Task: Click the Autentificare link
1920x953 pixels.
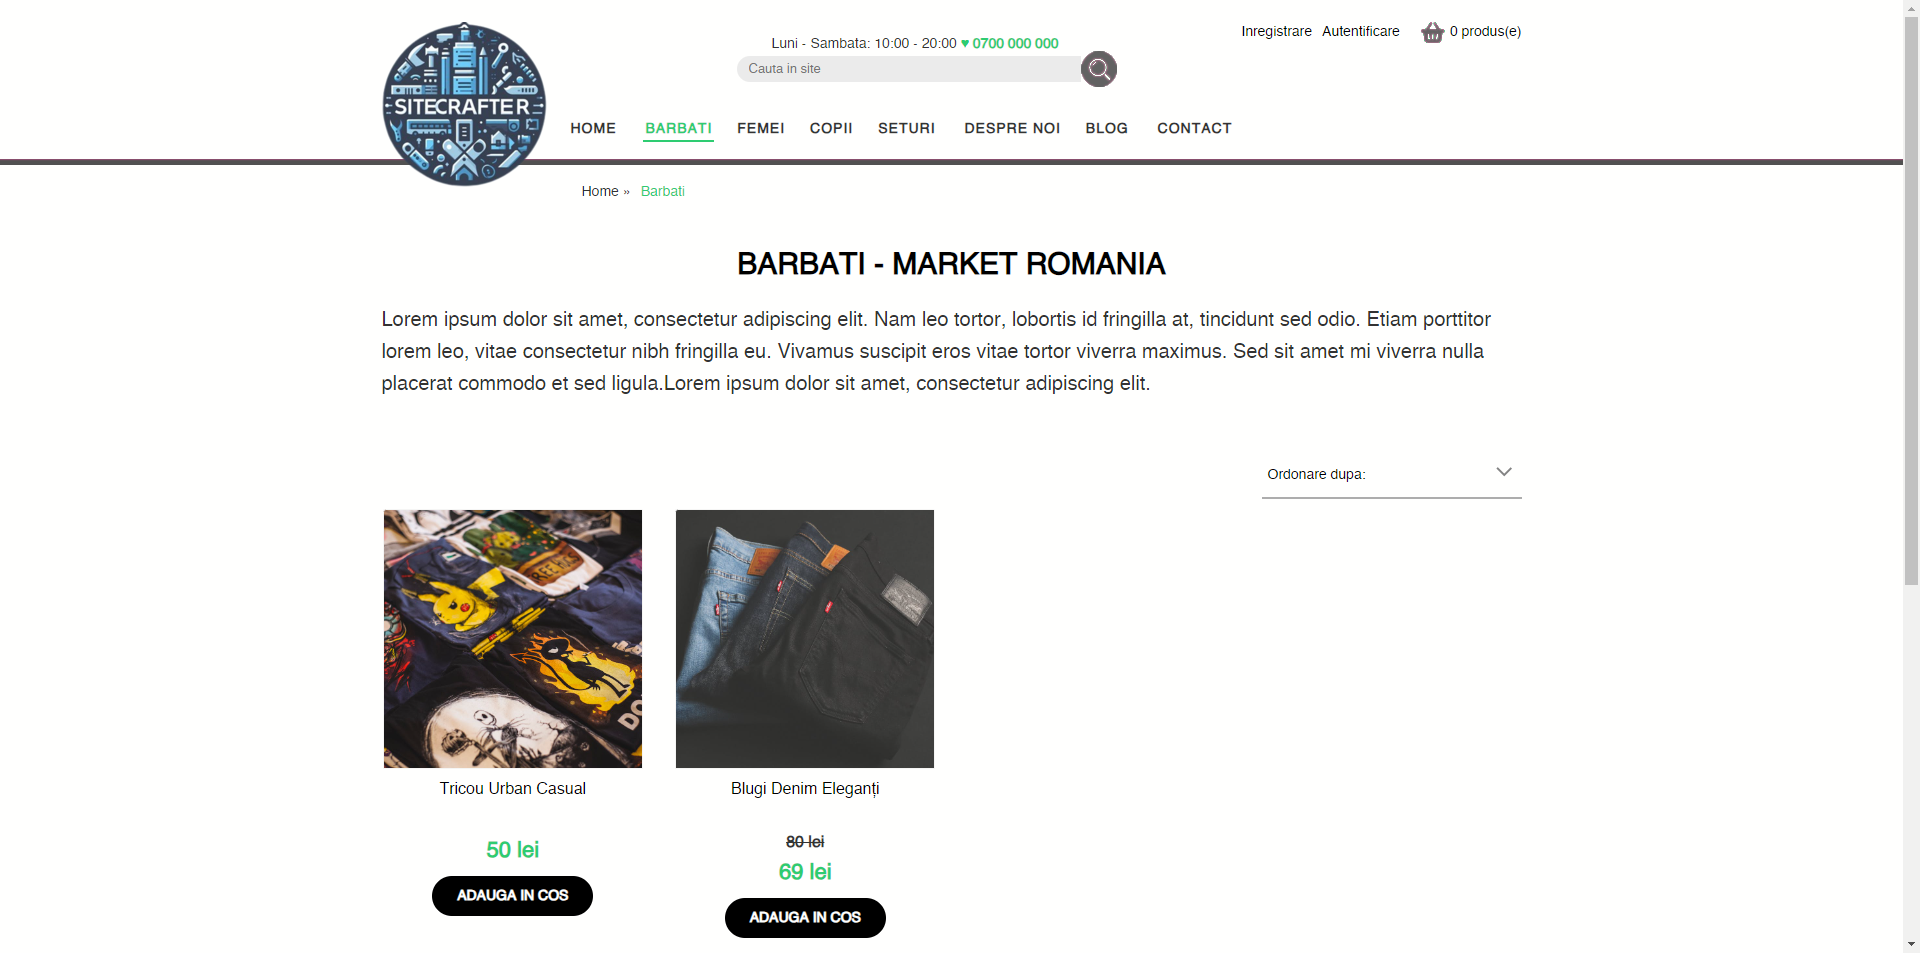Action: tap(1360, 31)
